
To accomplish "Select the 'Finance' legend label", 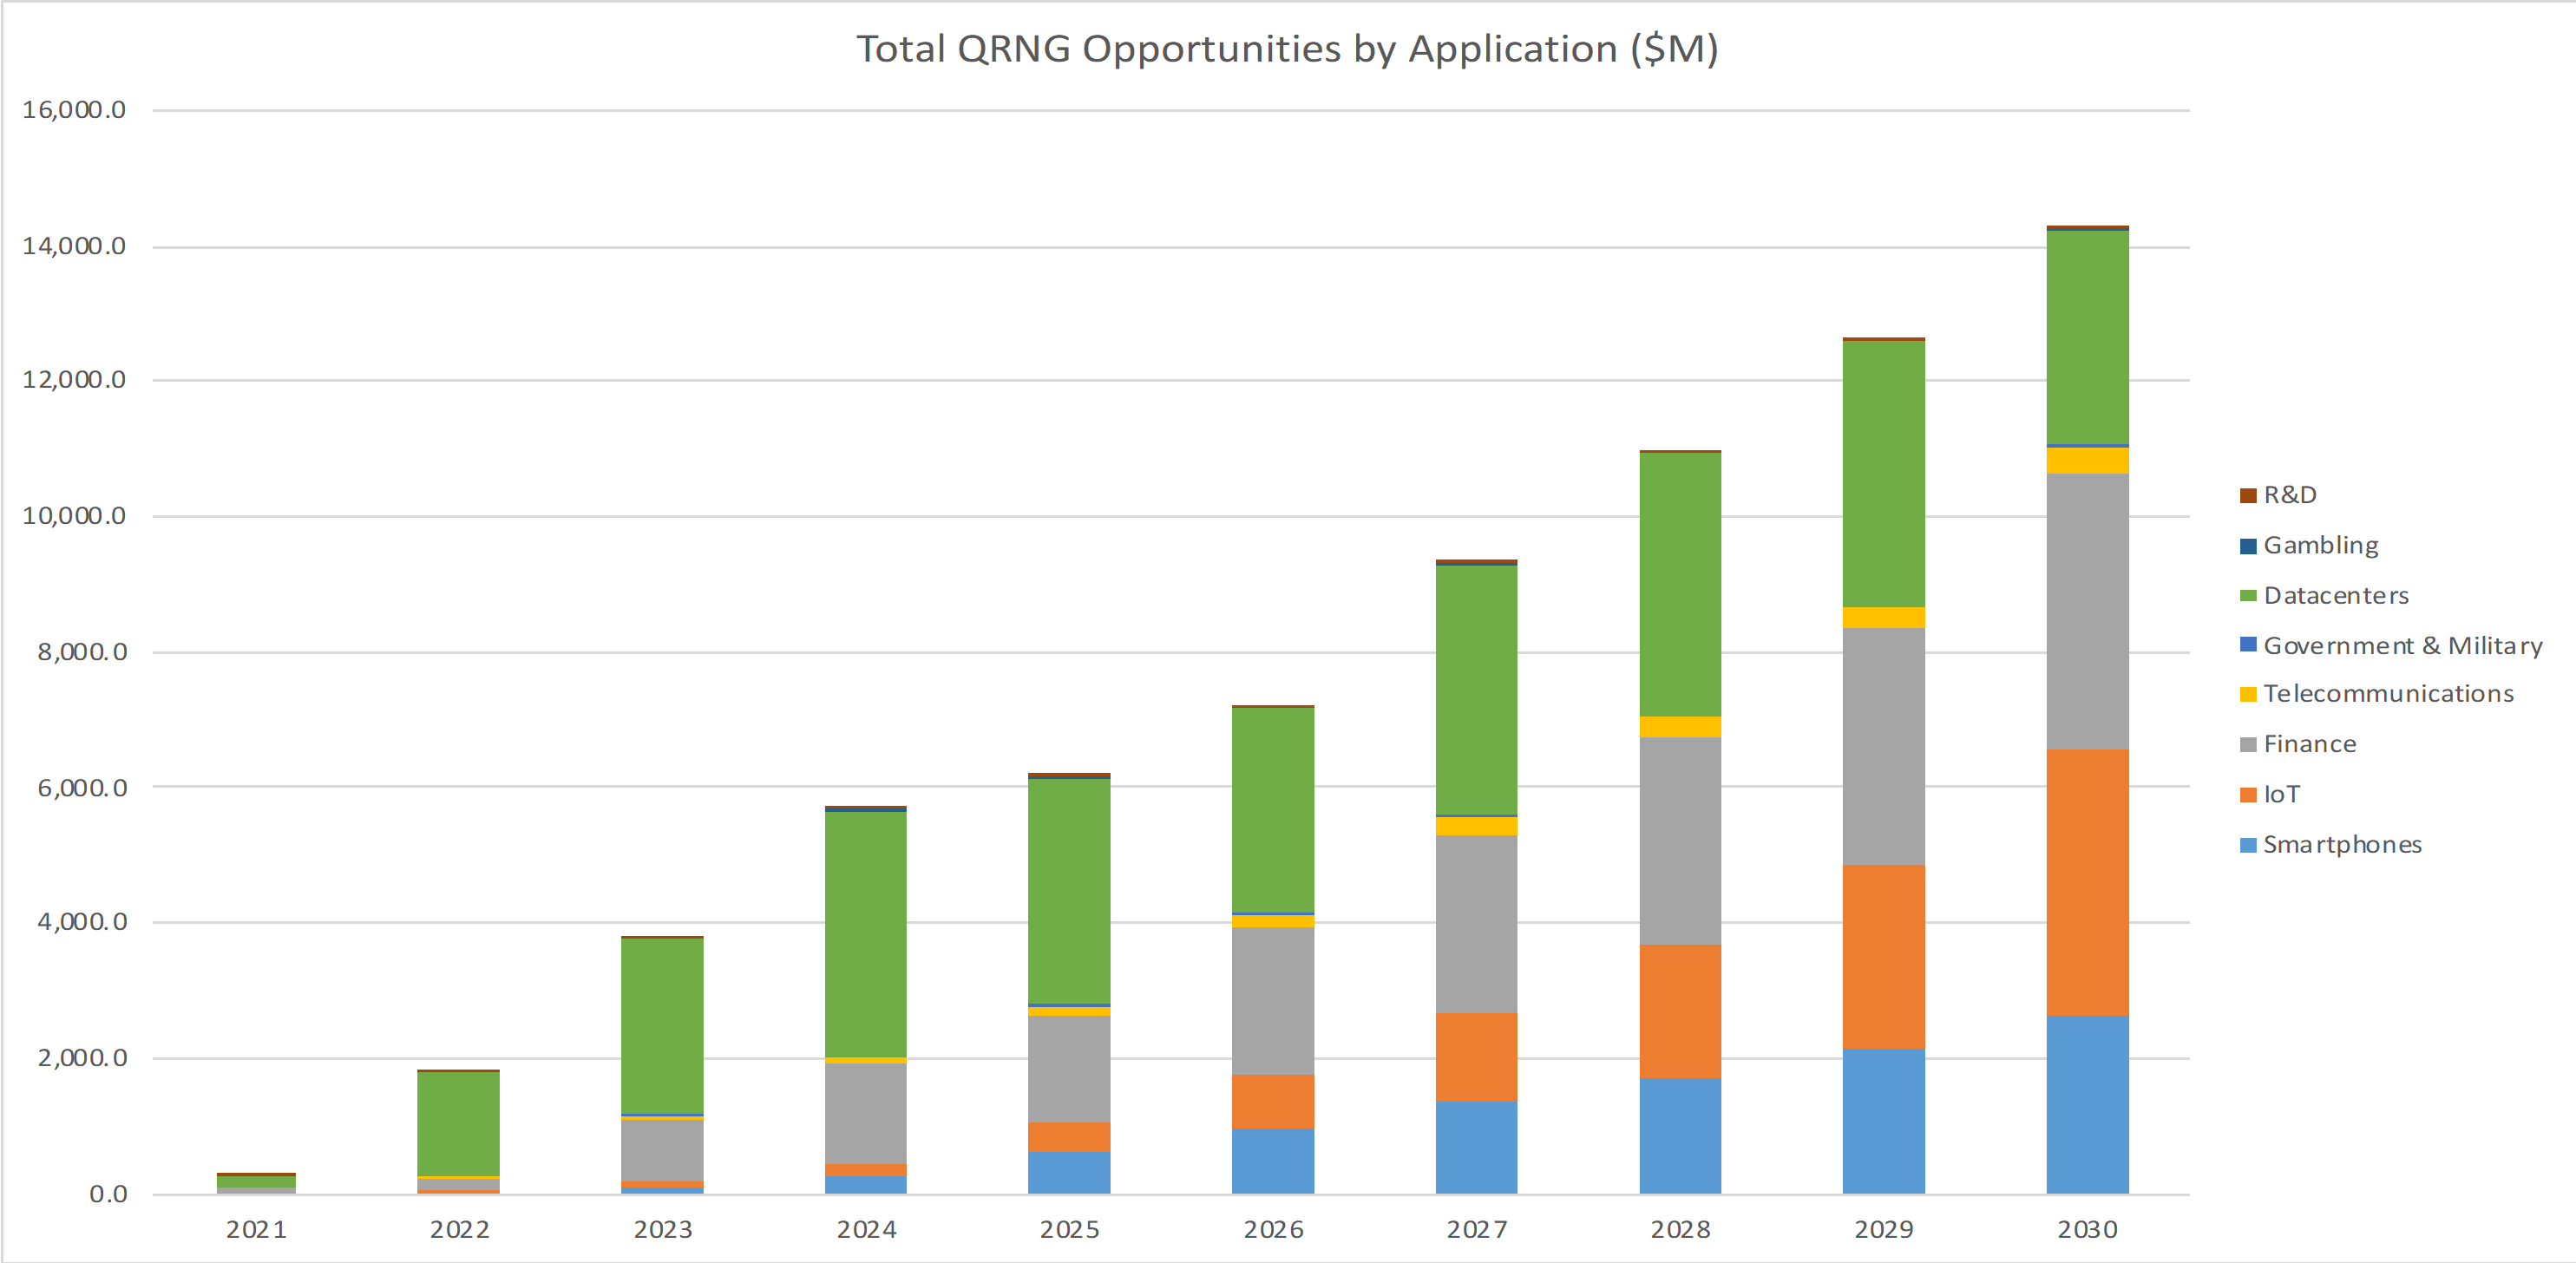I will [2310, 744].
